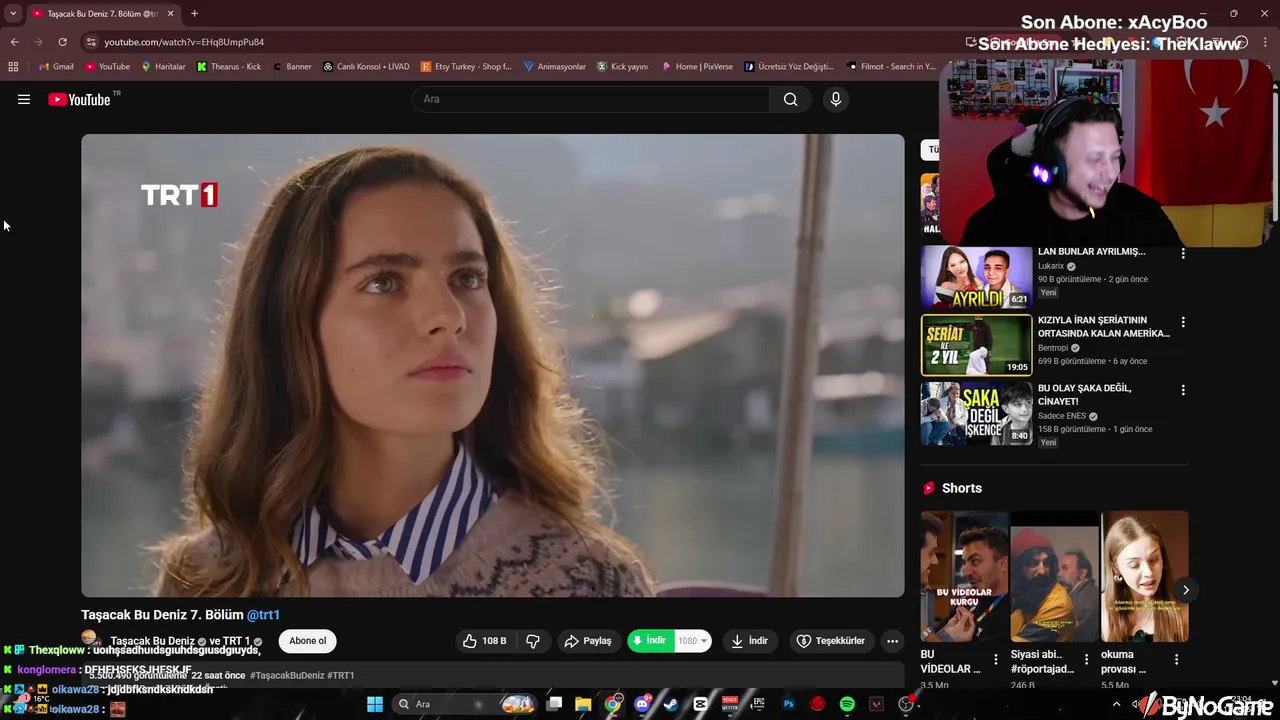This screenshot has height=720, width=1280.
Task: Click the search magnifier button
Action: 791,99
